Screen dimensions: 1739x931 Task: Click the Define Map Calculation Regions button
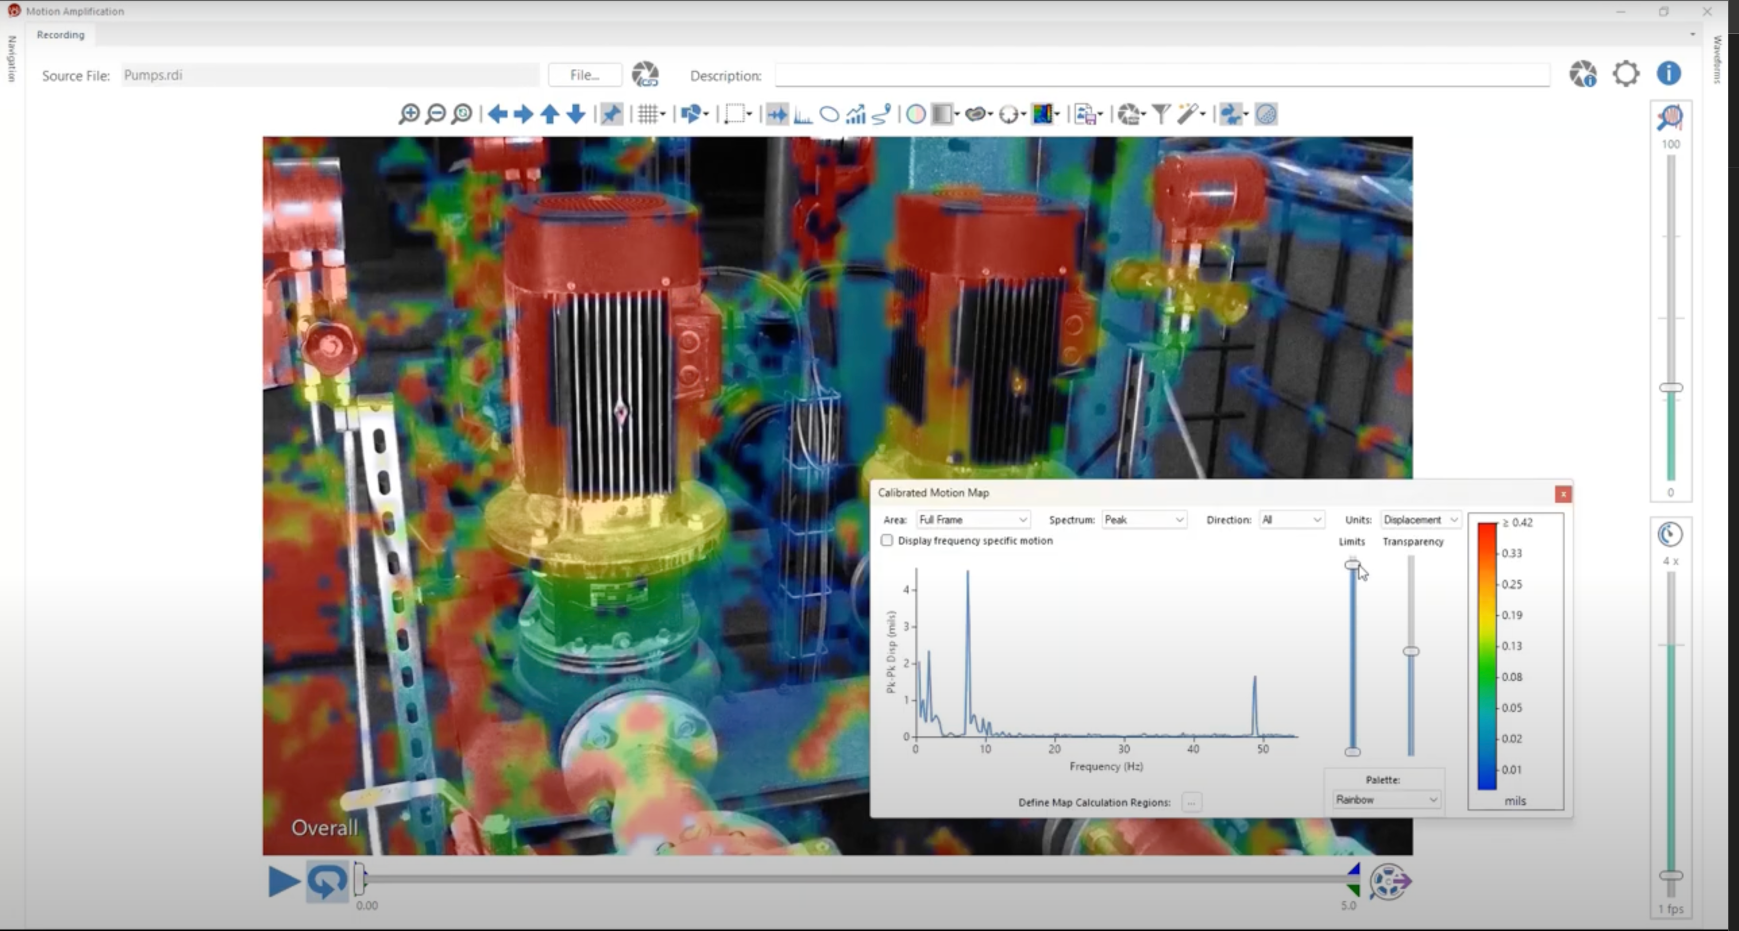click(1191, 802)
